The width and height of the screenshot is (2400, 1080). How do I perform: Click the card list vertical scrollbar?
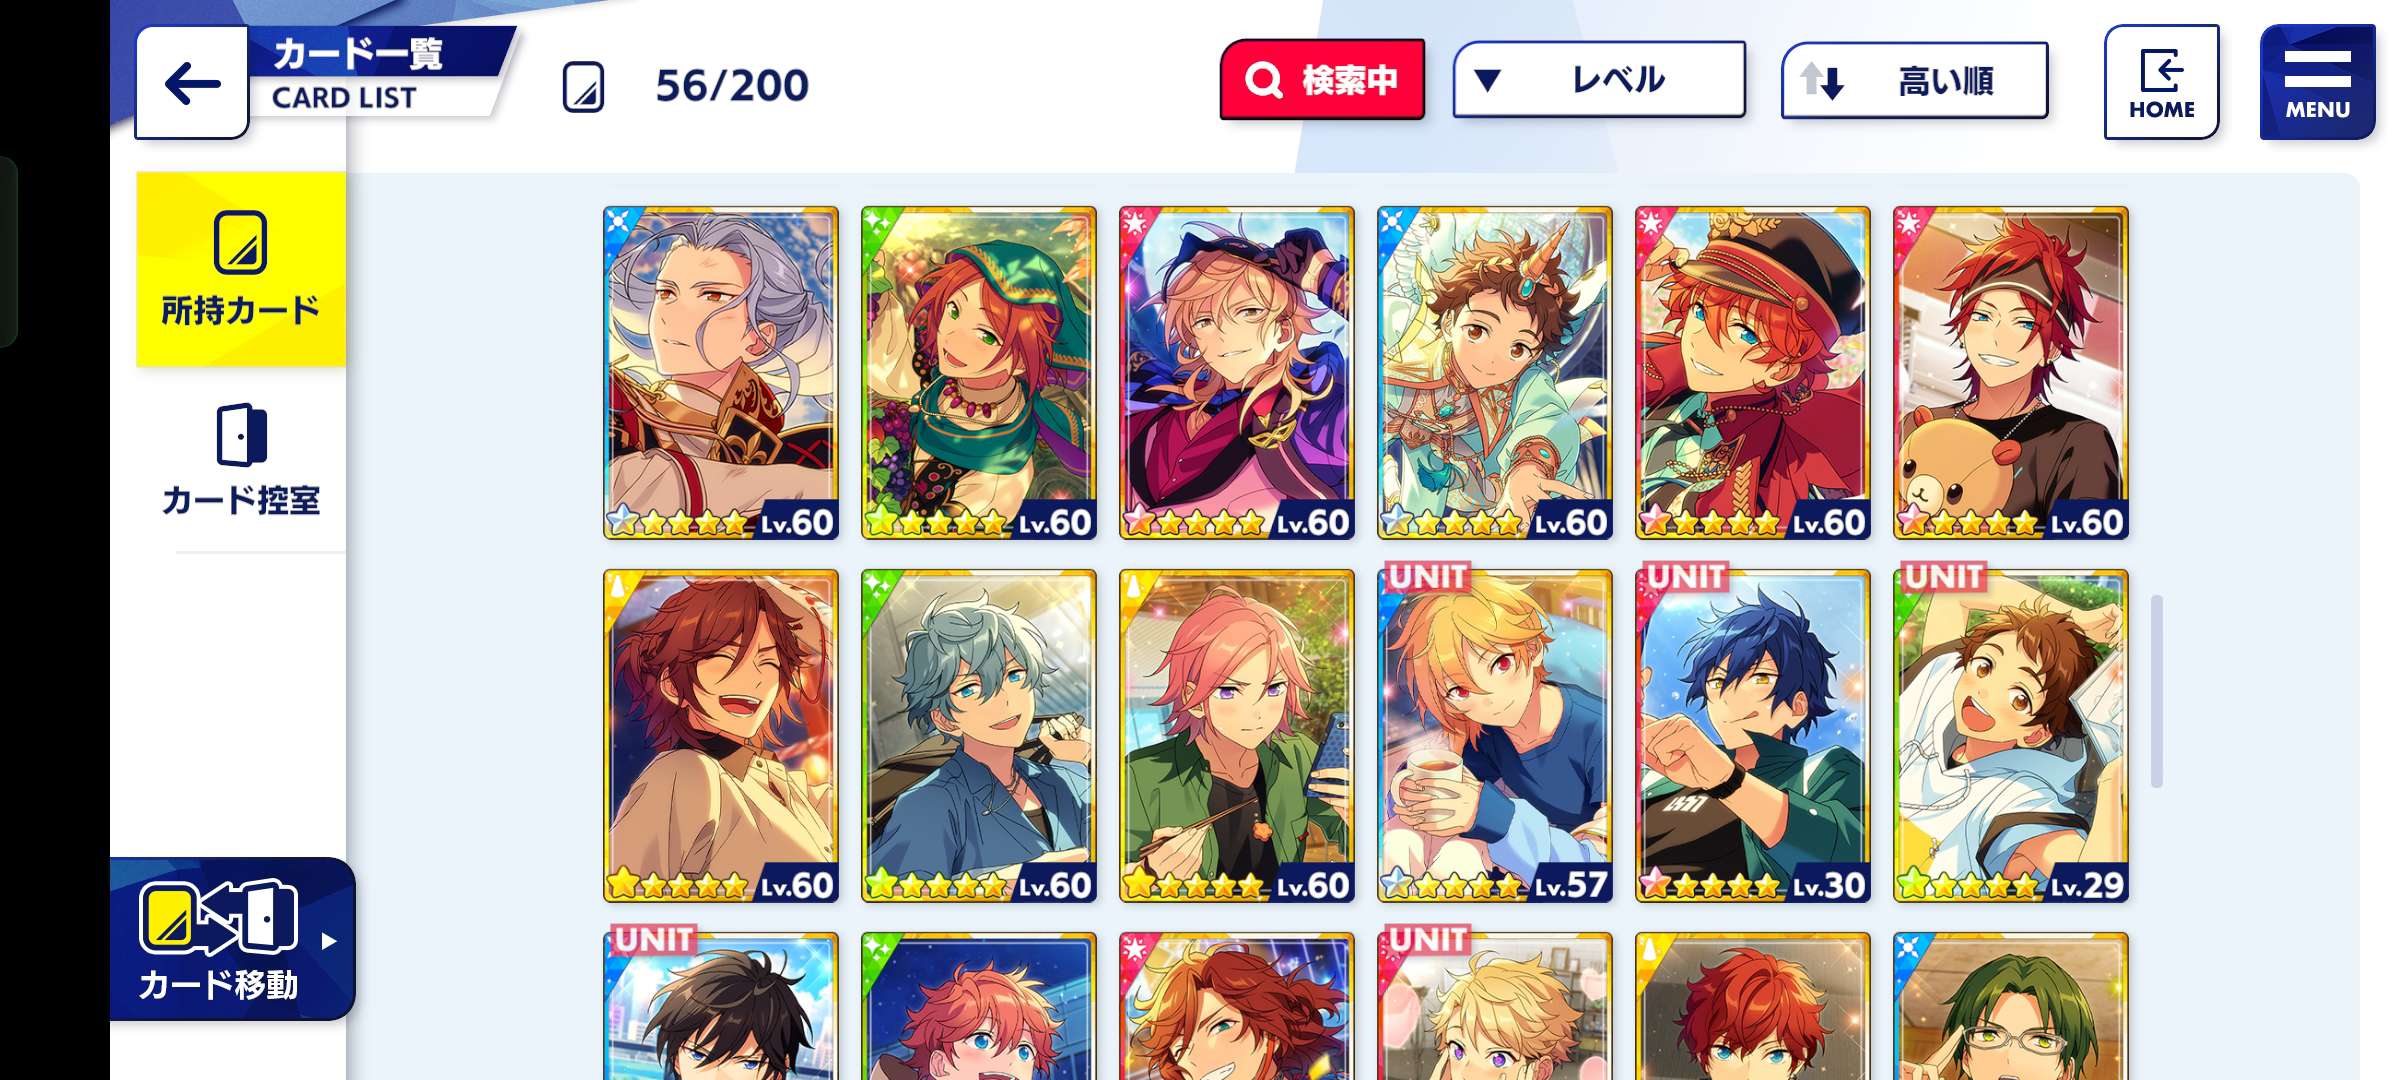2157,691
